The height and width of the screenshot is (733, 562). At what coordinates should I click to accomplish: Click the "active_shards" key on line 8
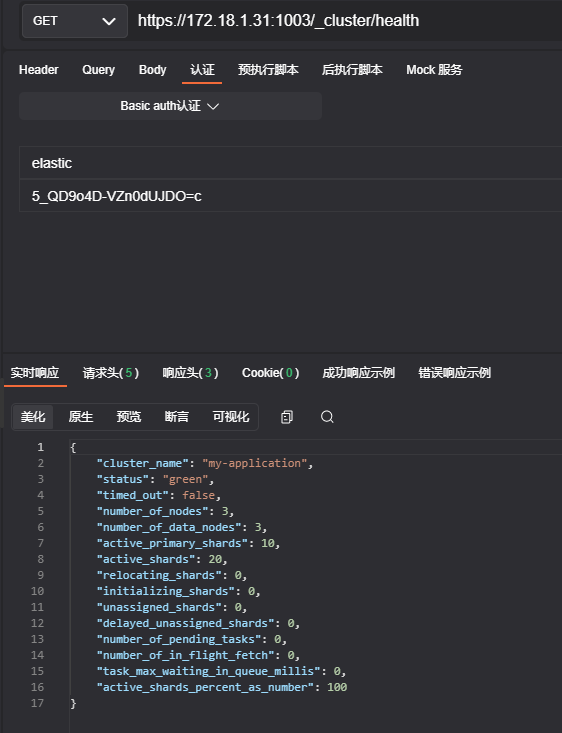[x=145, y=559]
